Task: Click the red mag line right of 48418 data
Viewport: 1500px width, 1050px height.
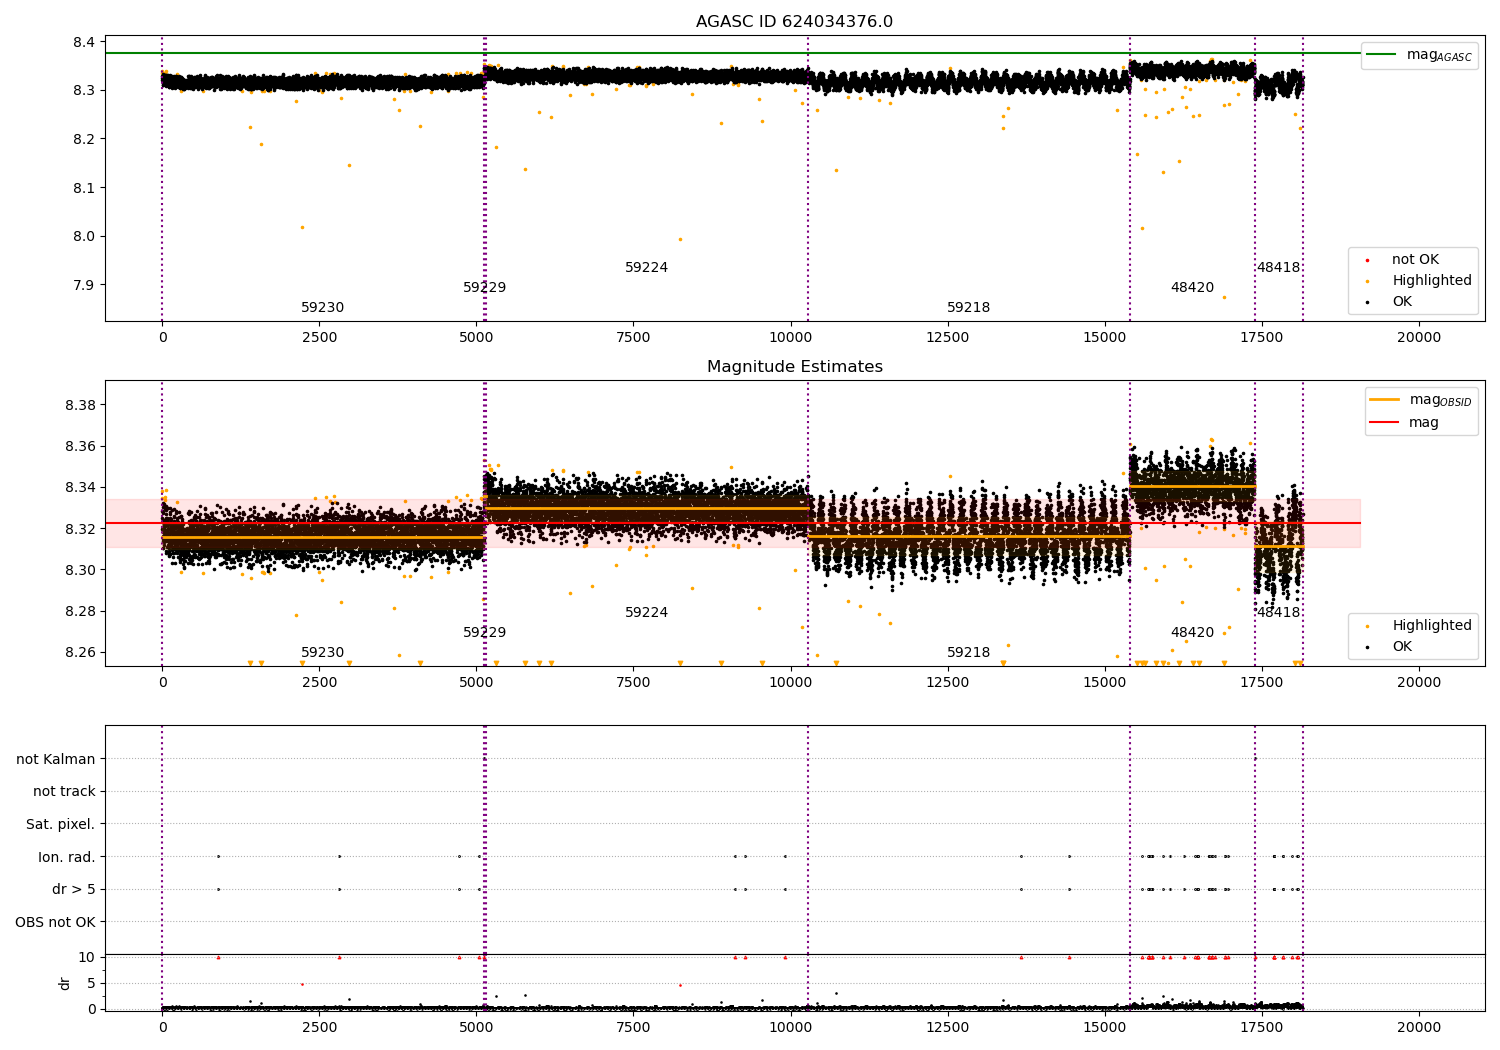Action: click(x=1332, y=523)
